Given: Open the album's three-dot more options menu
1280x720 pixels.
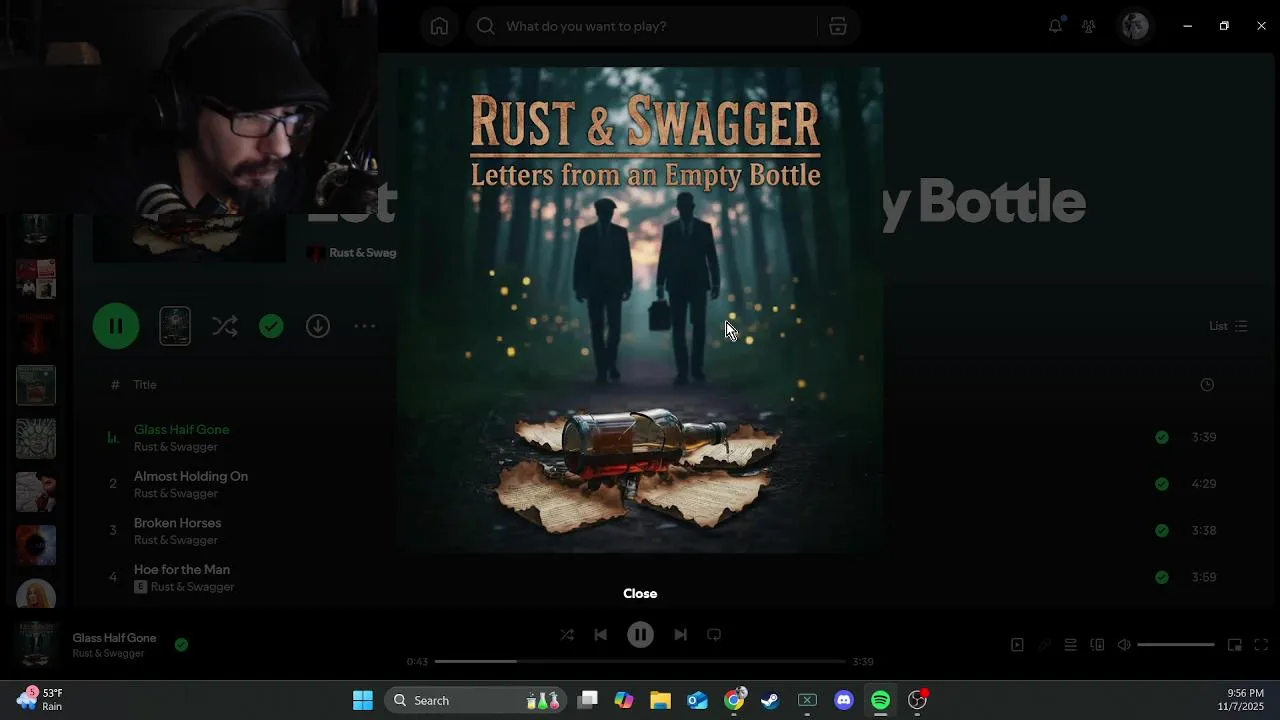Looking at the screenshot, I should coord(365,326).
